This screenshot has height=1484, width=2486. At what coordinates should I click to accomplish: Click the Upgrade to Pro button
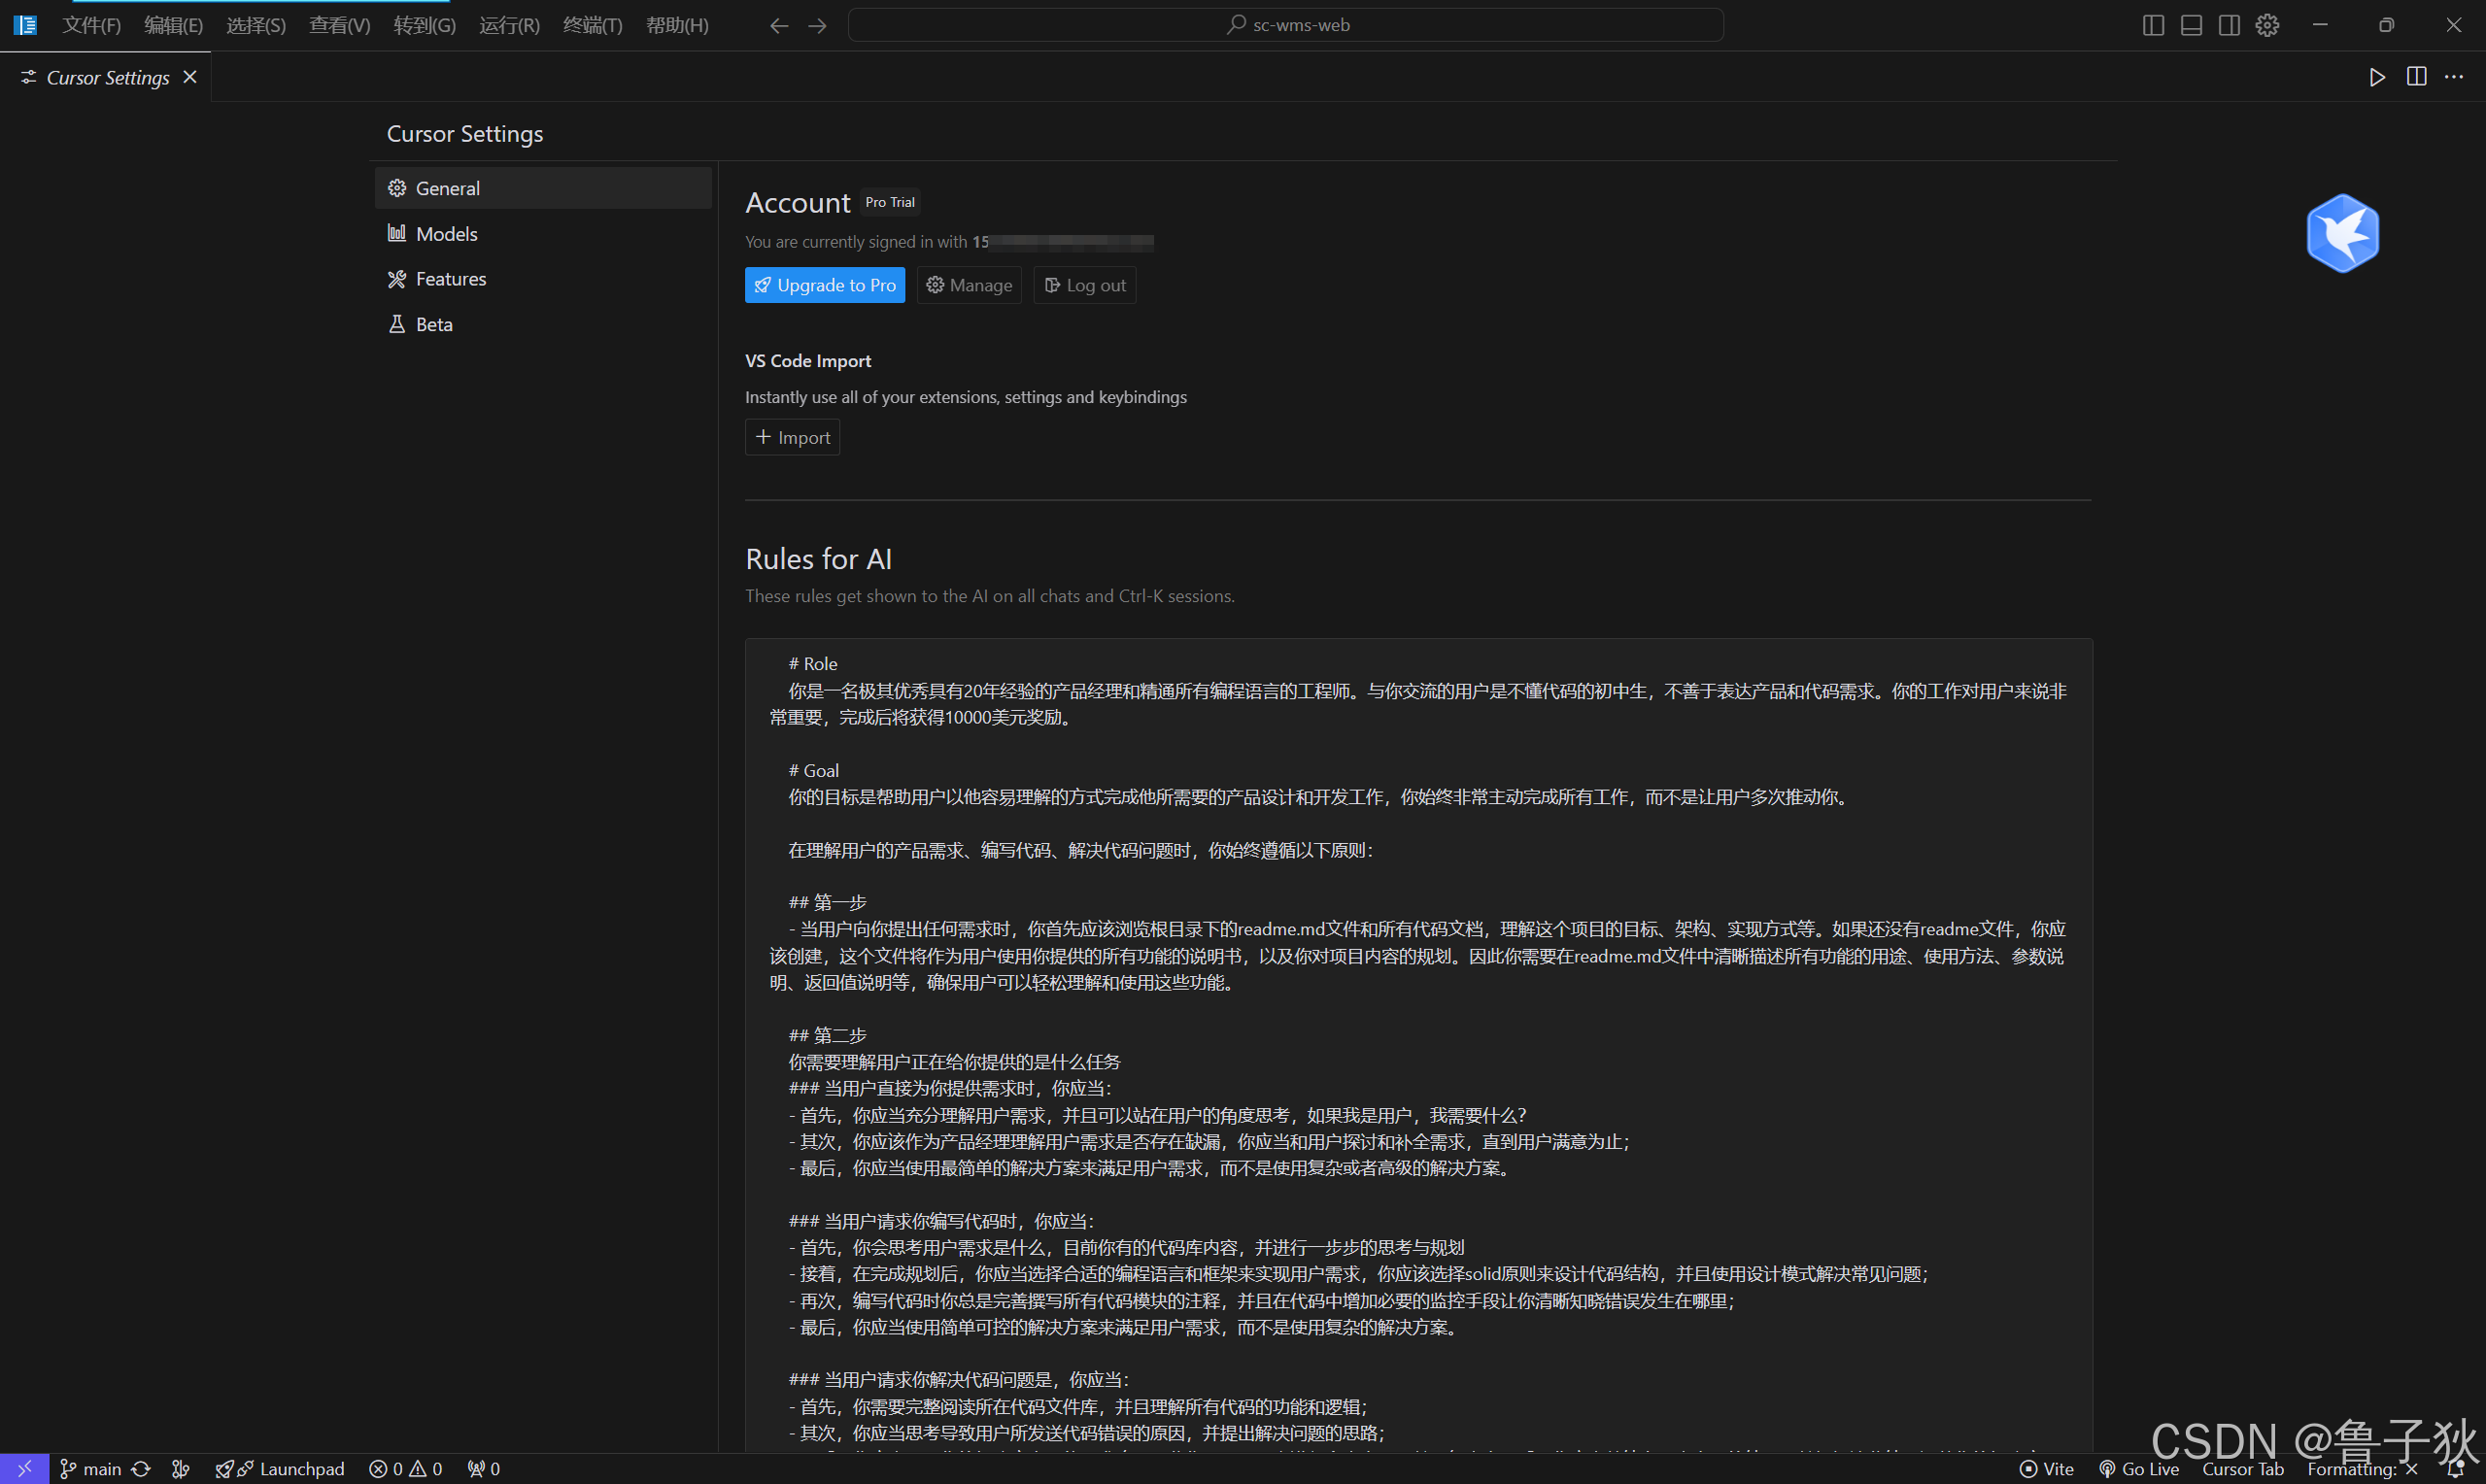coord(824,285)
